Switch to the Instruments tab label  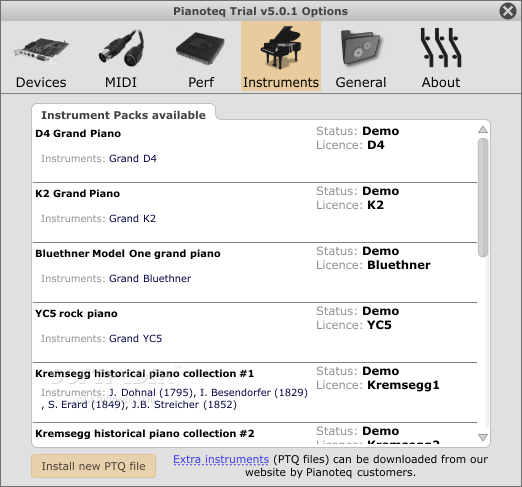[281, 82]
